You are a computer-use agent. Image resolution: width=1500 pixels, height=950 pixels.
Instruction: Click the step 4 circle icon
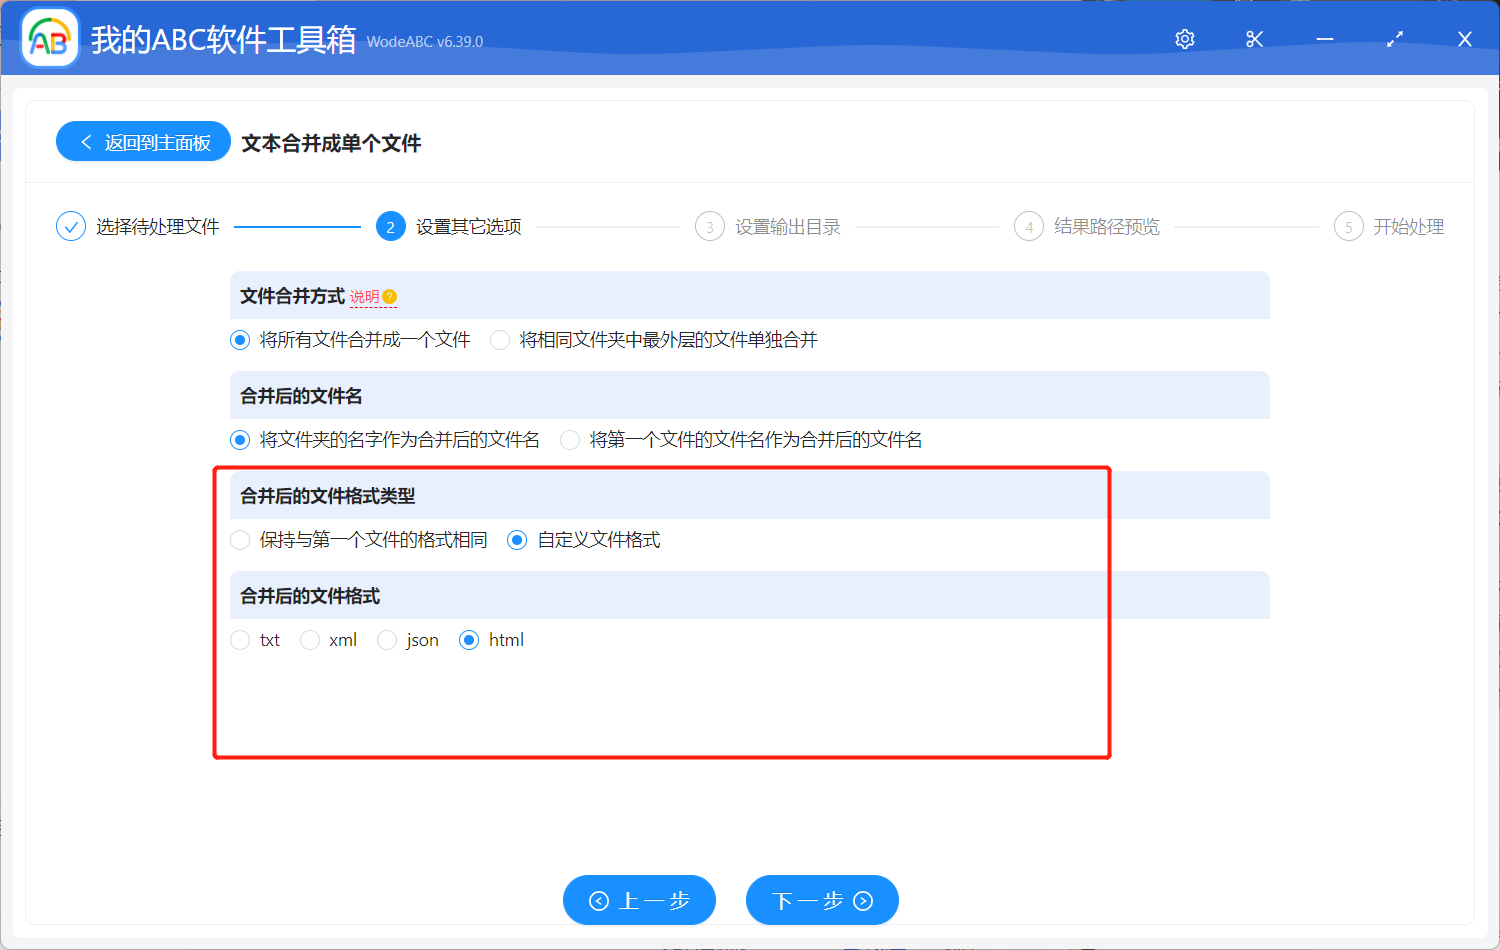(x=1028, y=227)
